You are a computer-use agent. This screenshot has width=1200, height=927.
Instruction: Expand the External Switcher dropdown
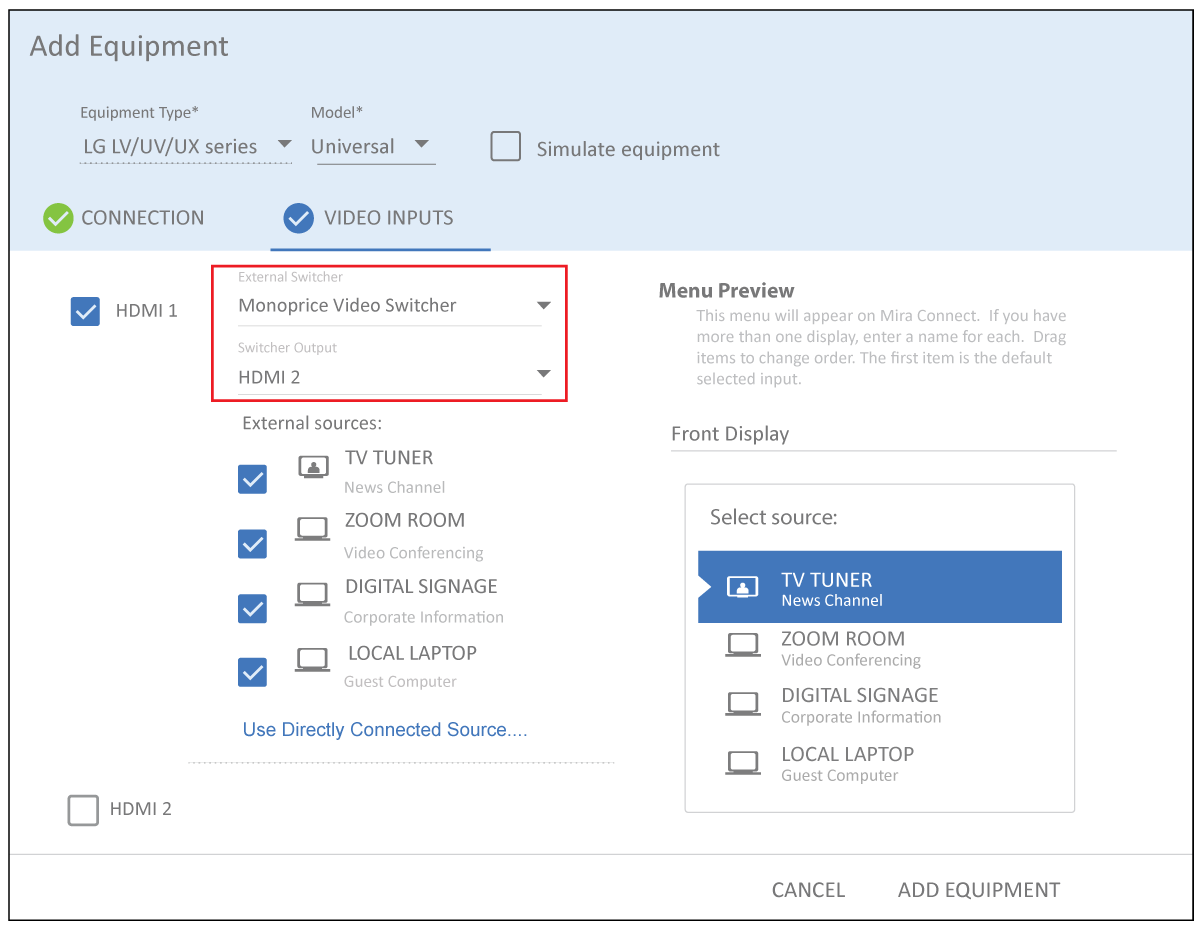coord(390,306)
